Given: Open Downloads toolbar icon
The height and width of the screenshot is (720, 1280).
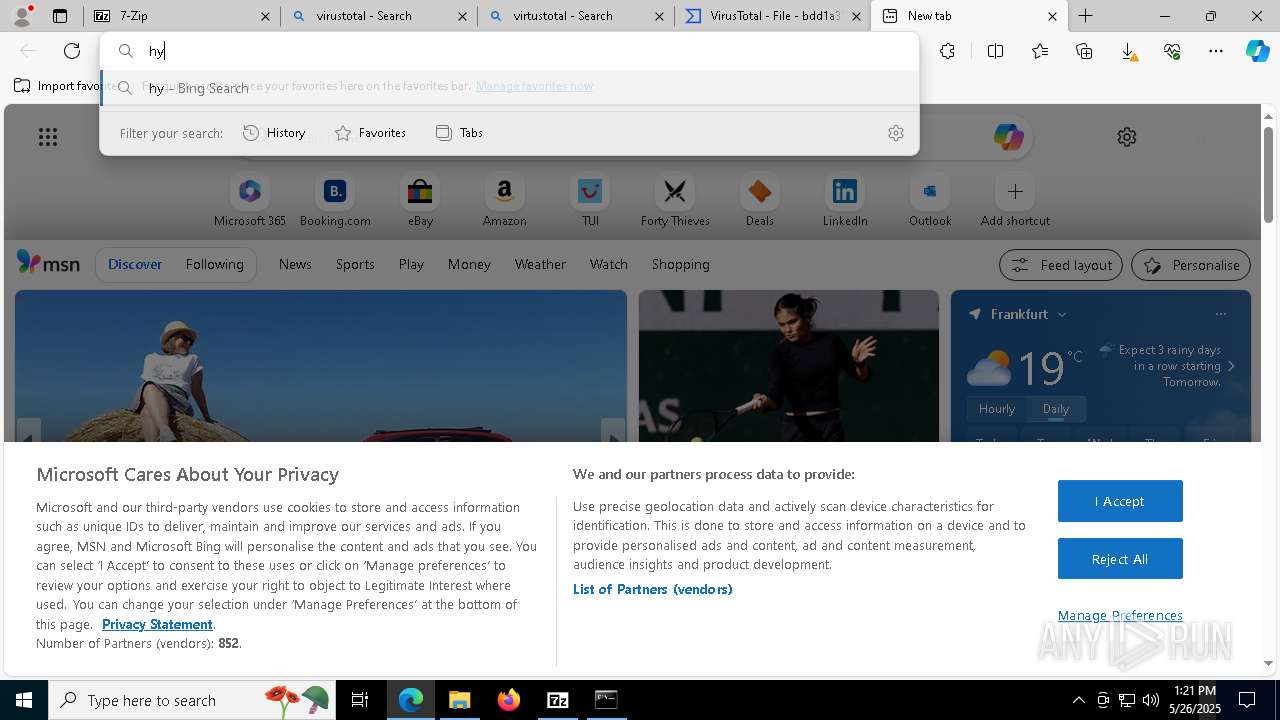Looking at the screenshot, I should click(x=1128, y=51).
